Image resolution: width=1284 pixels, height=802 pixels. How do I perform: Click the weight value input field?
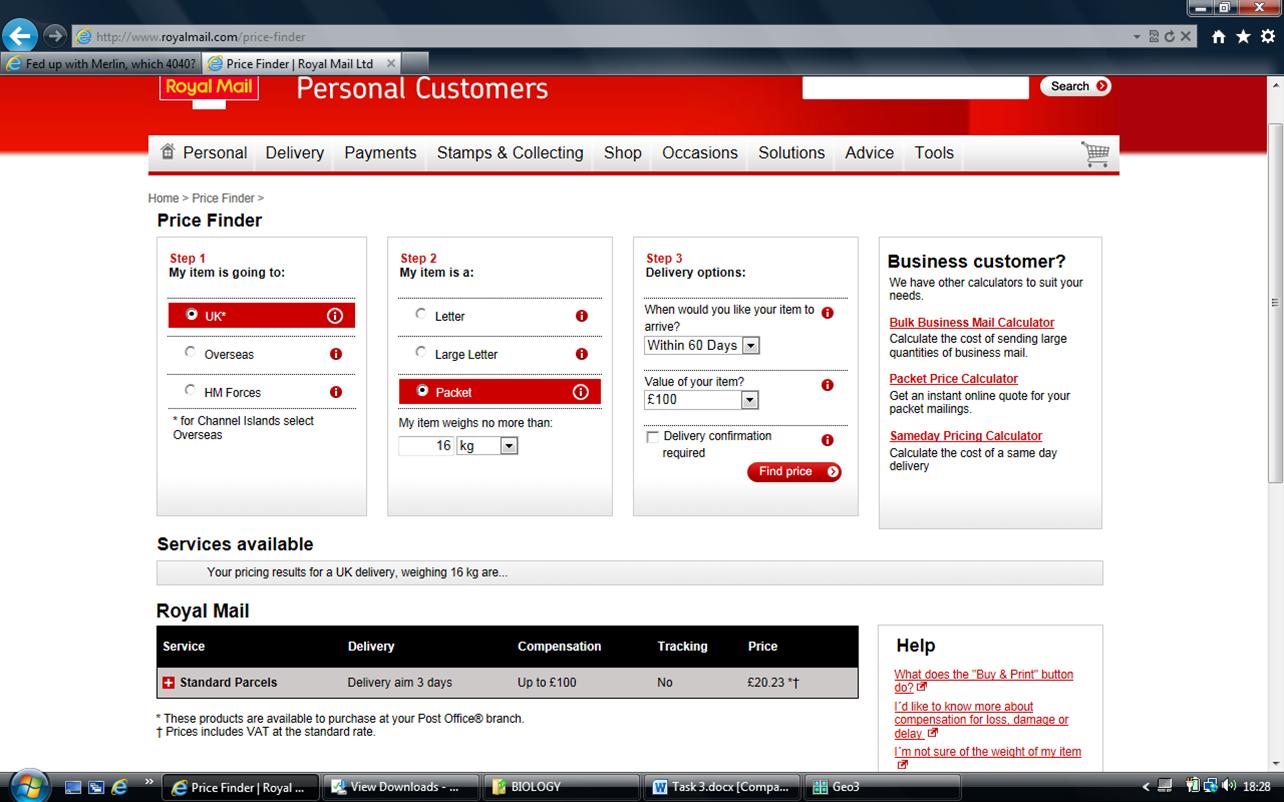(427, 446)
